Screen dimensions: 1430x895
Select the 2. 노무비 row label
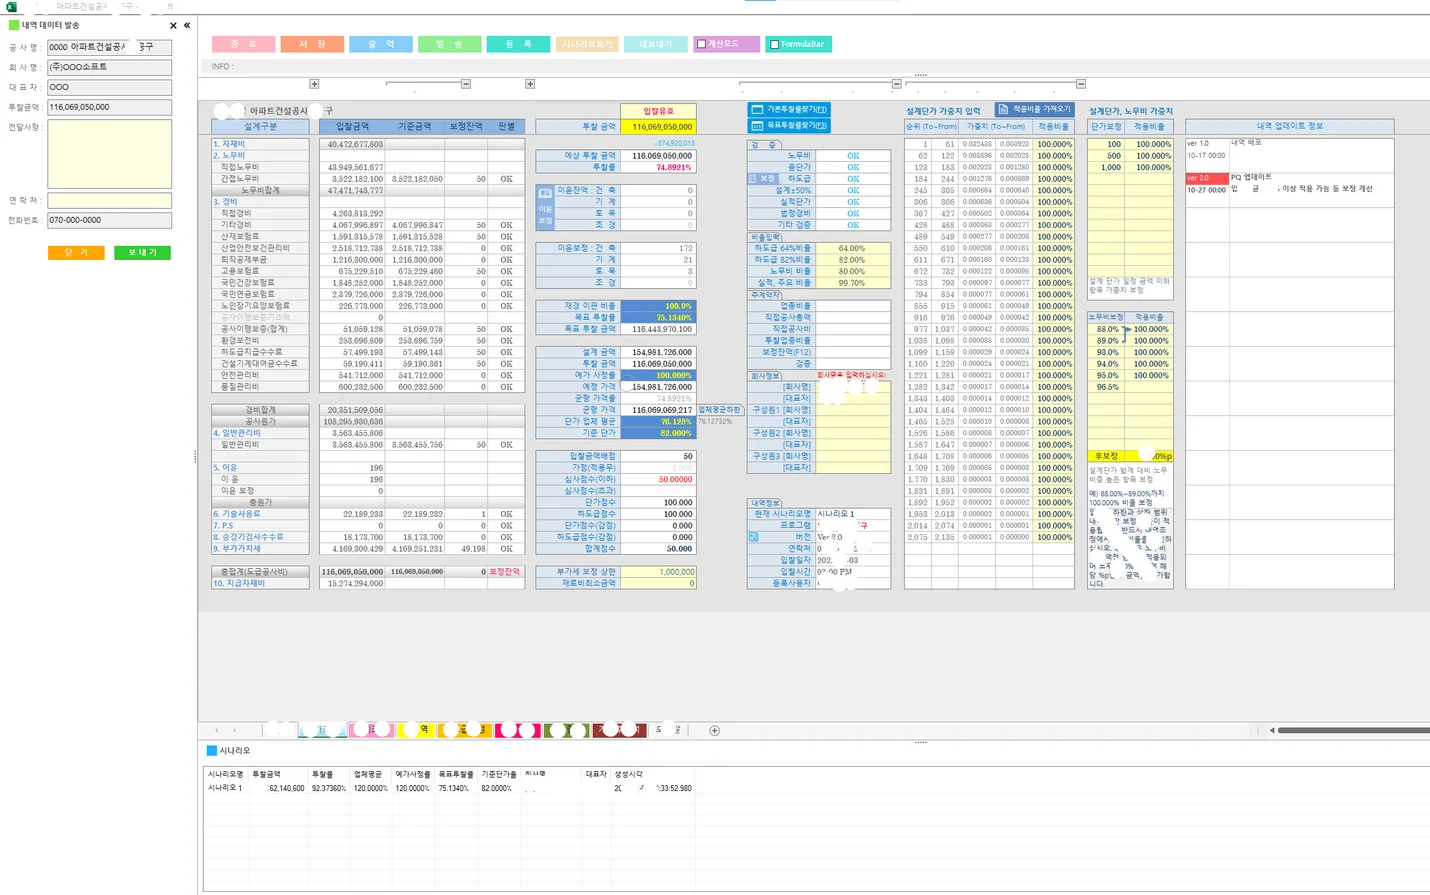tap(260, 156)
